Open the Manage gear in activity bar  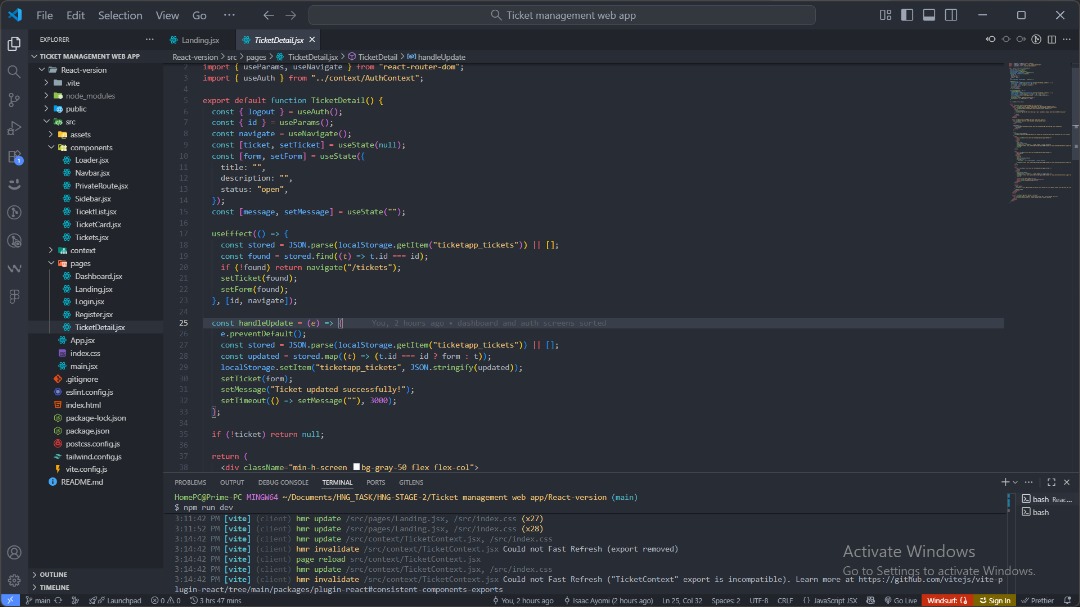coord(14,581)
